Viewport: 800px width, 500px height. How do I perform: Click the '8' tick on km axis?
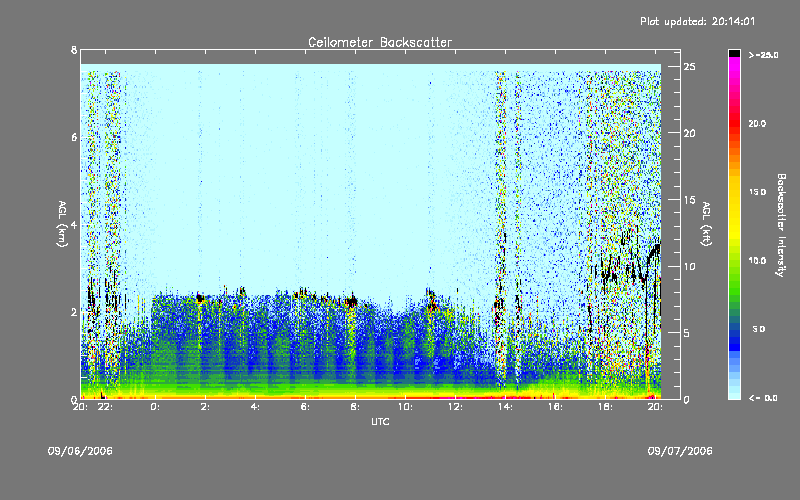coord(74,50)
